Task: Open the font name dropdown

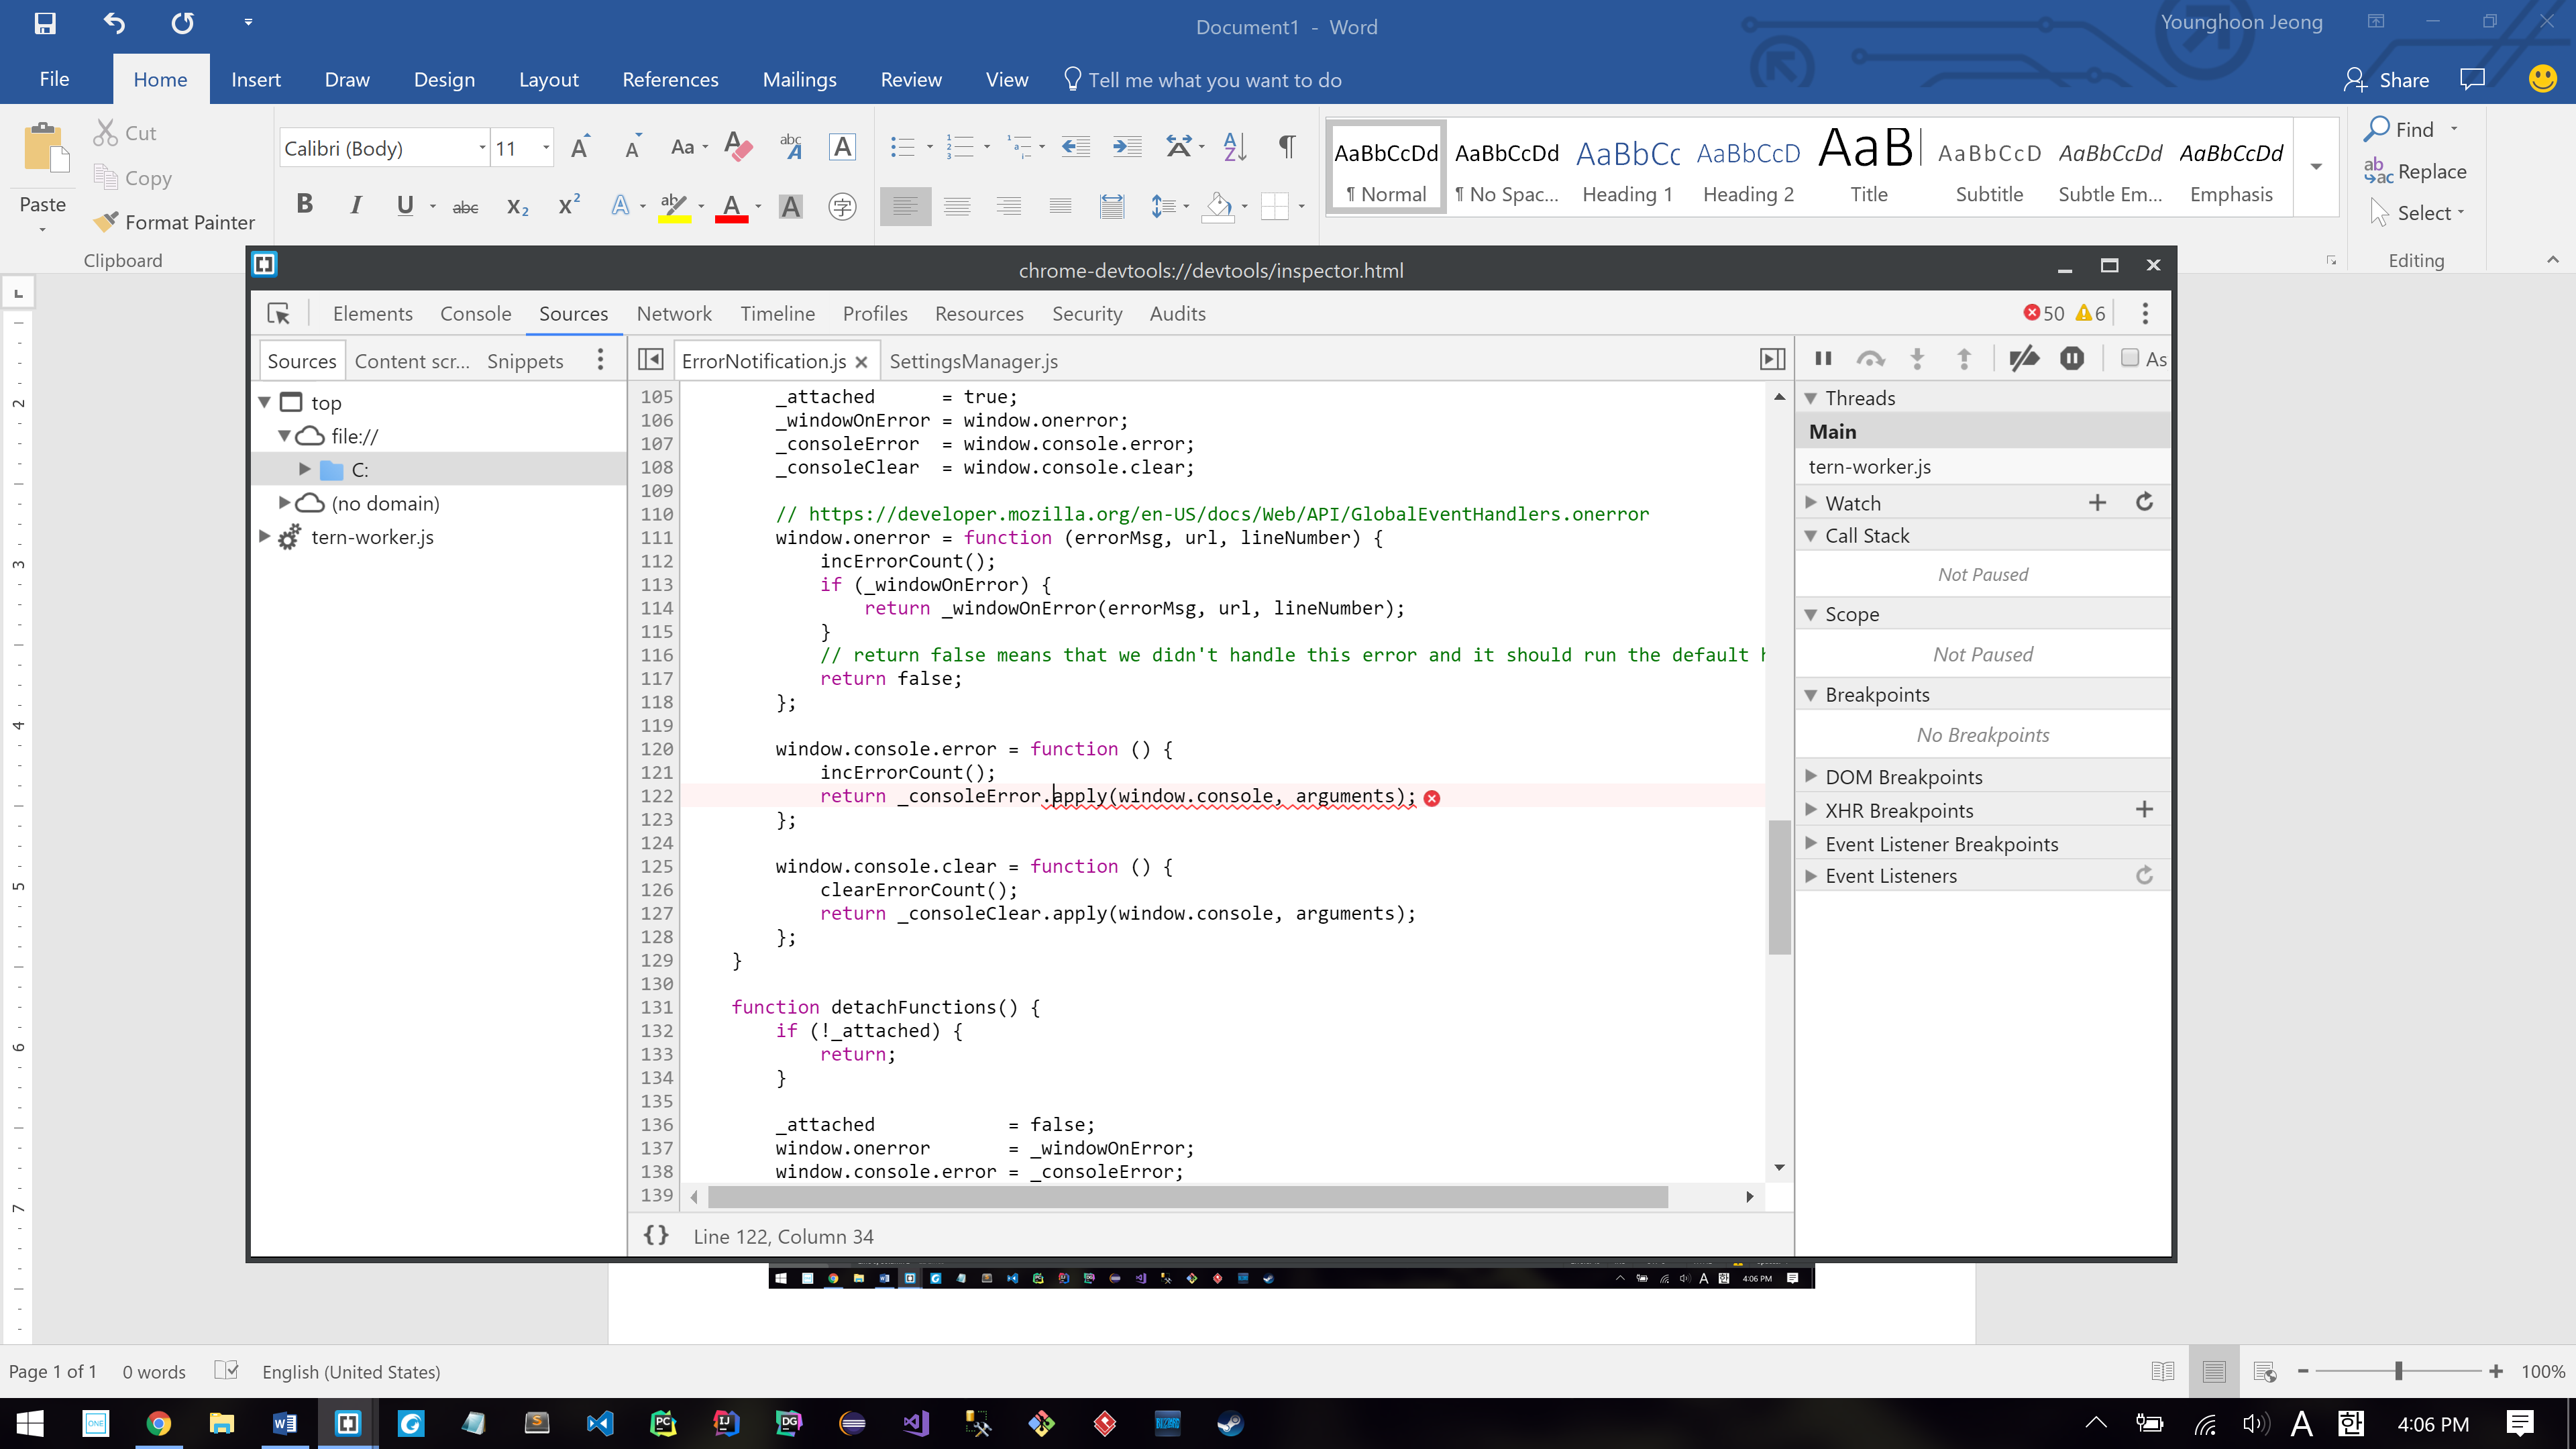Action: tap(482, 149)
